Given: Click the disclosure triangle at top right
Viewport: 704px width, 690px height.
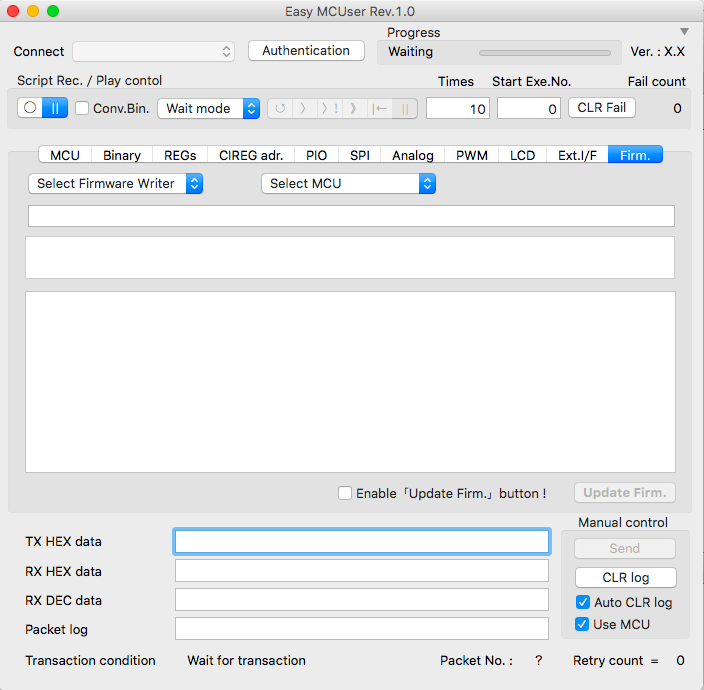Looking at the screenshot, I should coord(684,31).
